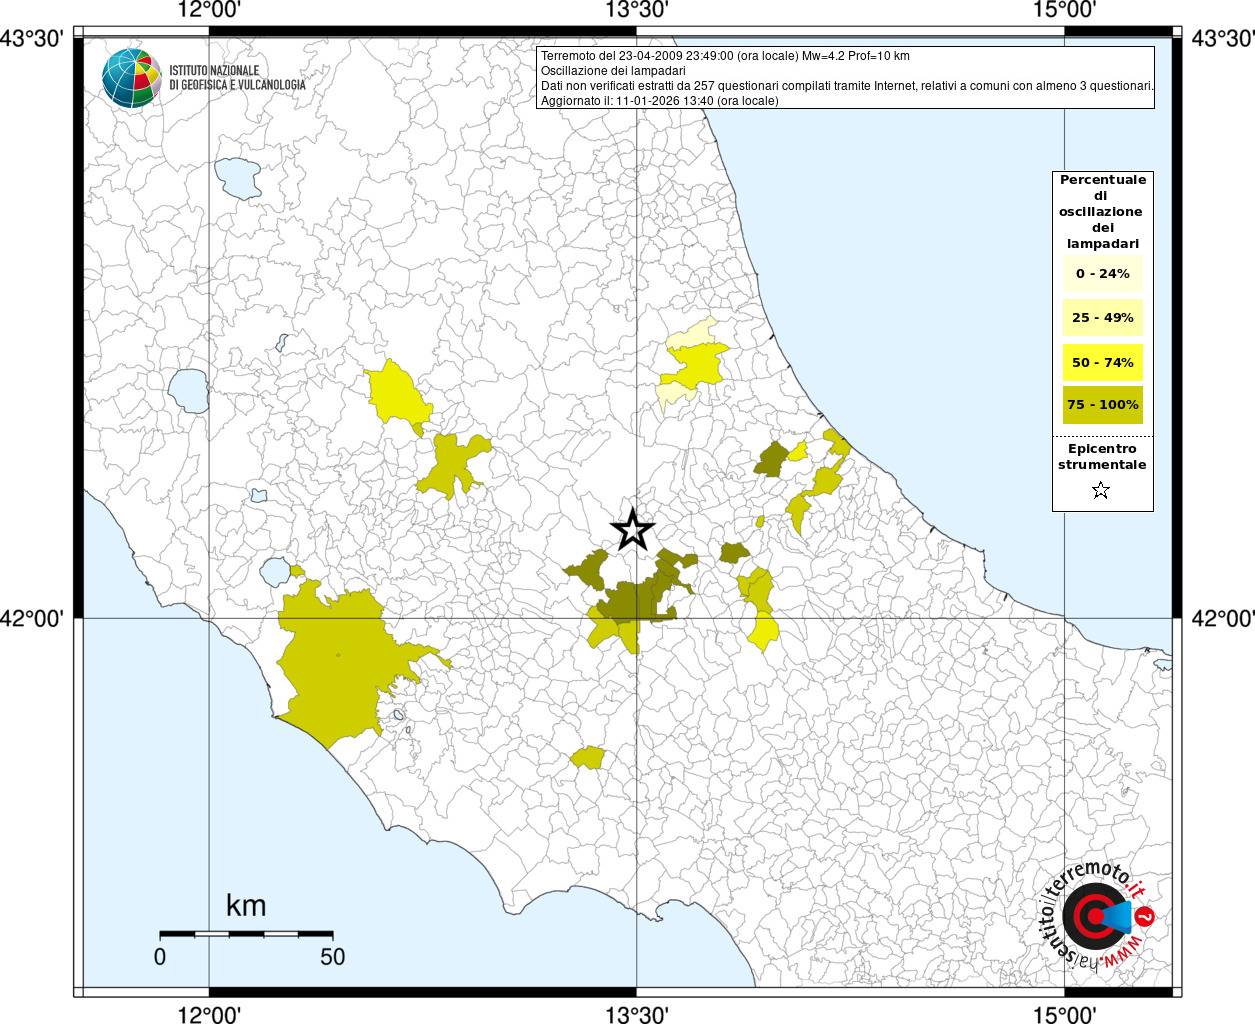This screenshot has height=1024, width=1255.
Task: Select the 75 - 100% legend swatch
Action: [x=1102, y=405]
